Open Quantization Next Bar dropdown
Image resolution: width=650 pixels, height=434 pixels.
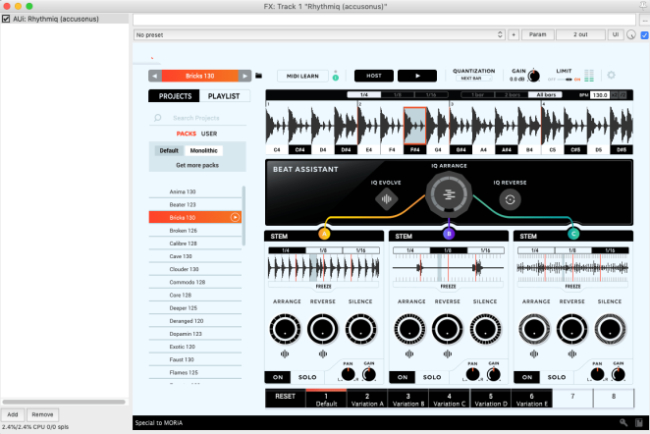[x=473, y=78]
